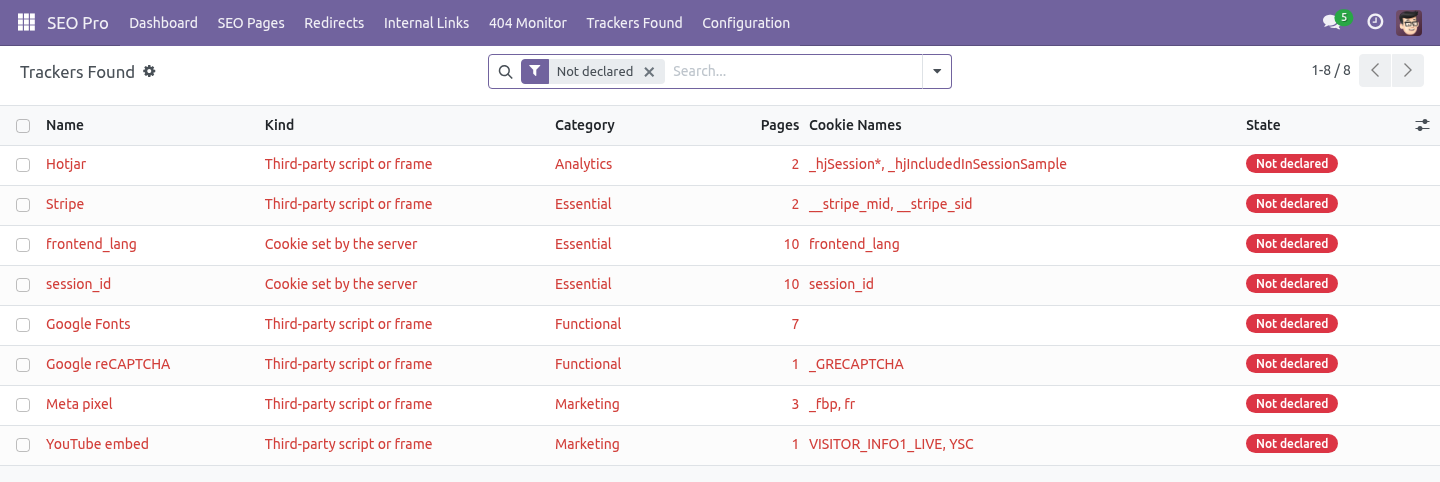Select the Meta pixel row checkbox
The width and height of the screenshot is (1440, 482).
click(23, 404)
